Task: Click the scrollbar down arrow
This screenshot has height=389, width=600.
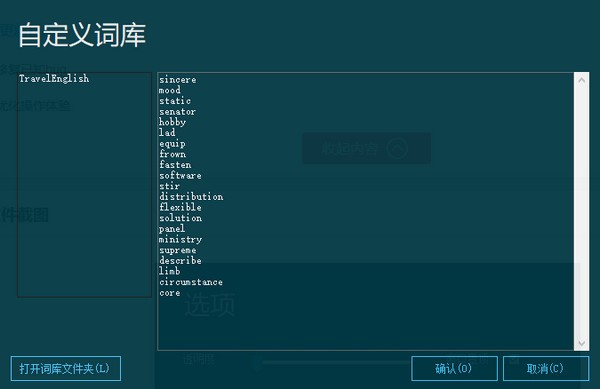Action: click(x=582, y=343)
